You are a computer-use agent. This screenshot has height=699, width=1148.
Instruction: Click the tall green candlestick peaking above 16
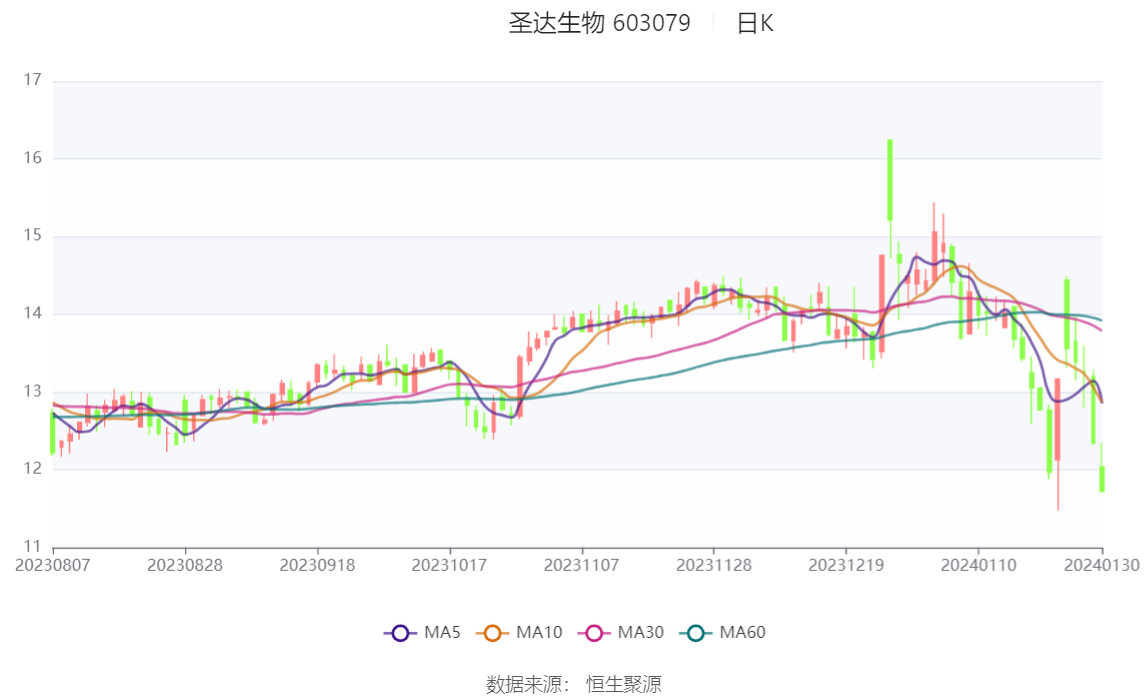[890, 180]
